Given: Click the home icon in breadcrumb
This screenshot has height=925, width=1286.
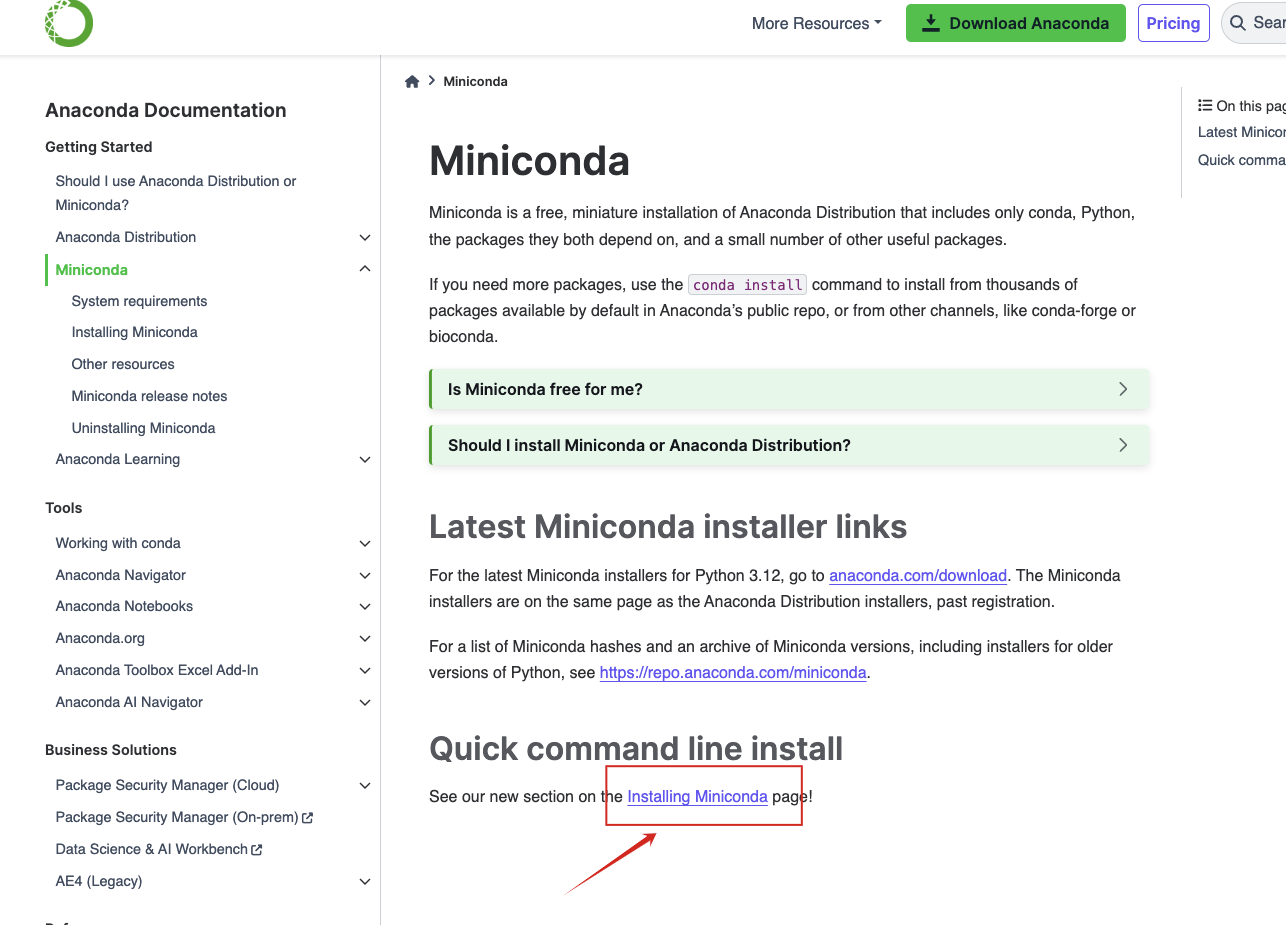Looking at the screenshot, I should pyautogui.click(x=412, y=81).
